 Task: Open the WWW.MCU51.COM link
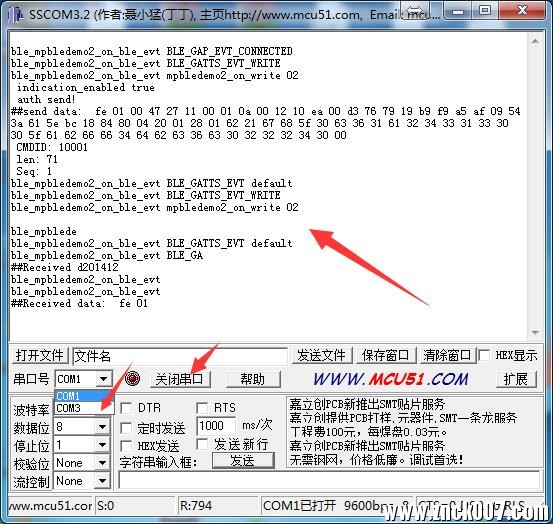tap(391, 379)
